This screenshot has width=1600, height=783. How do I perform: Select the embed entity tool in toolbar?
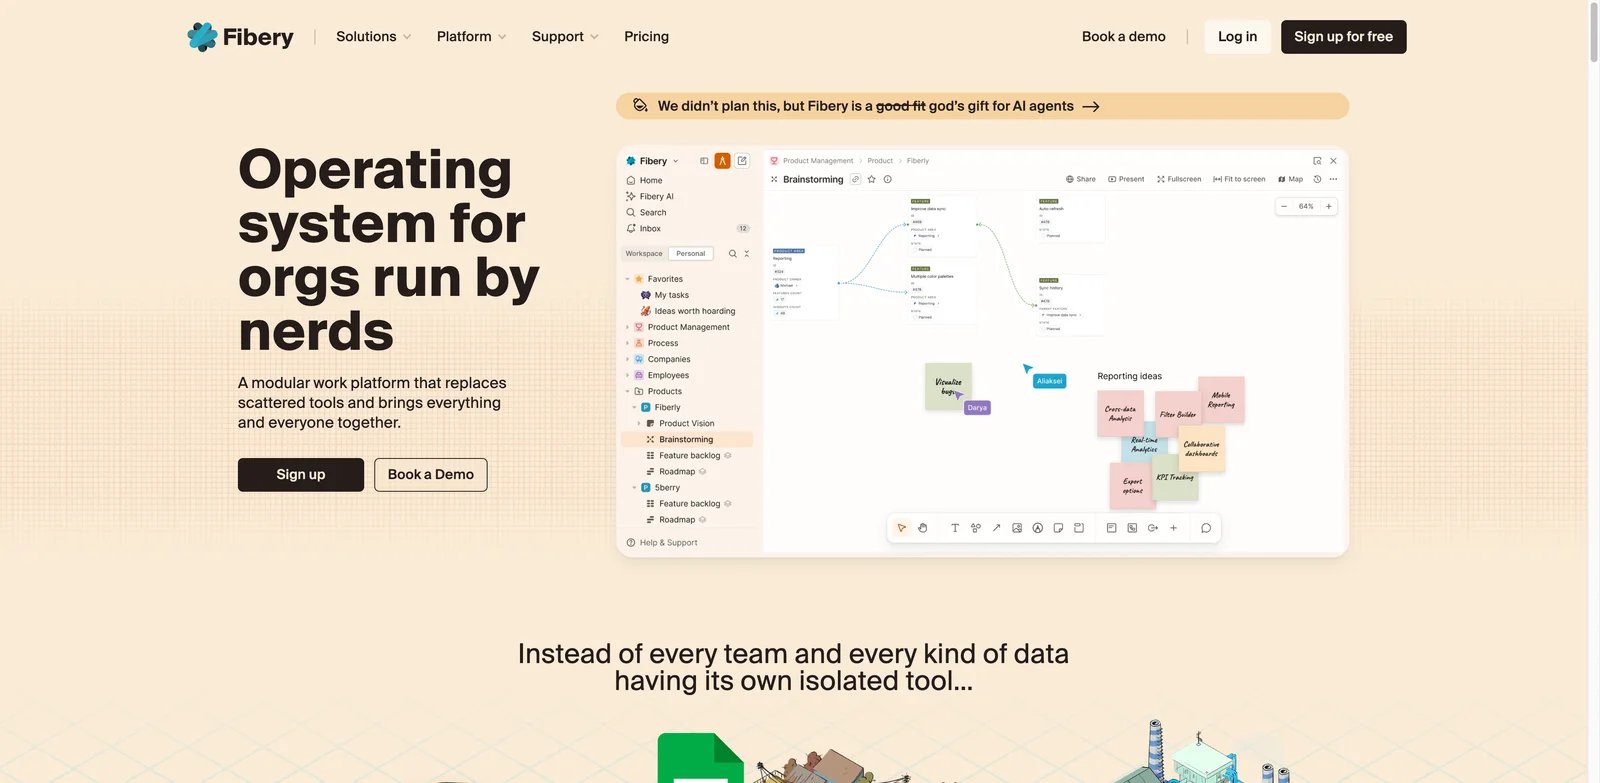click(1132, 528)
